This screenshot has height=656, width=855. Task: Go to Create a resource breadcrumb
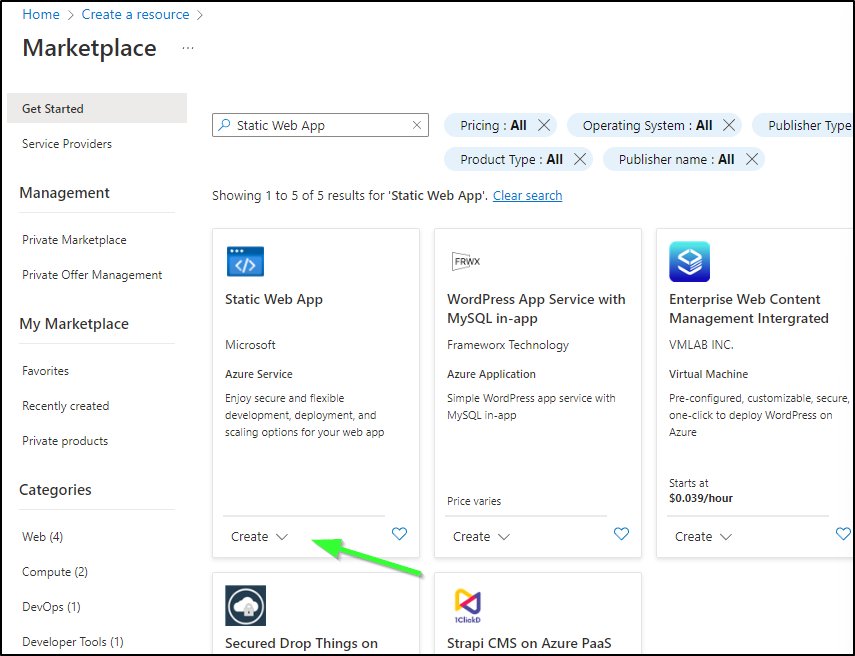click(135, 15)
